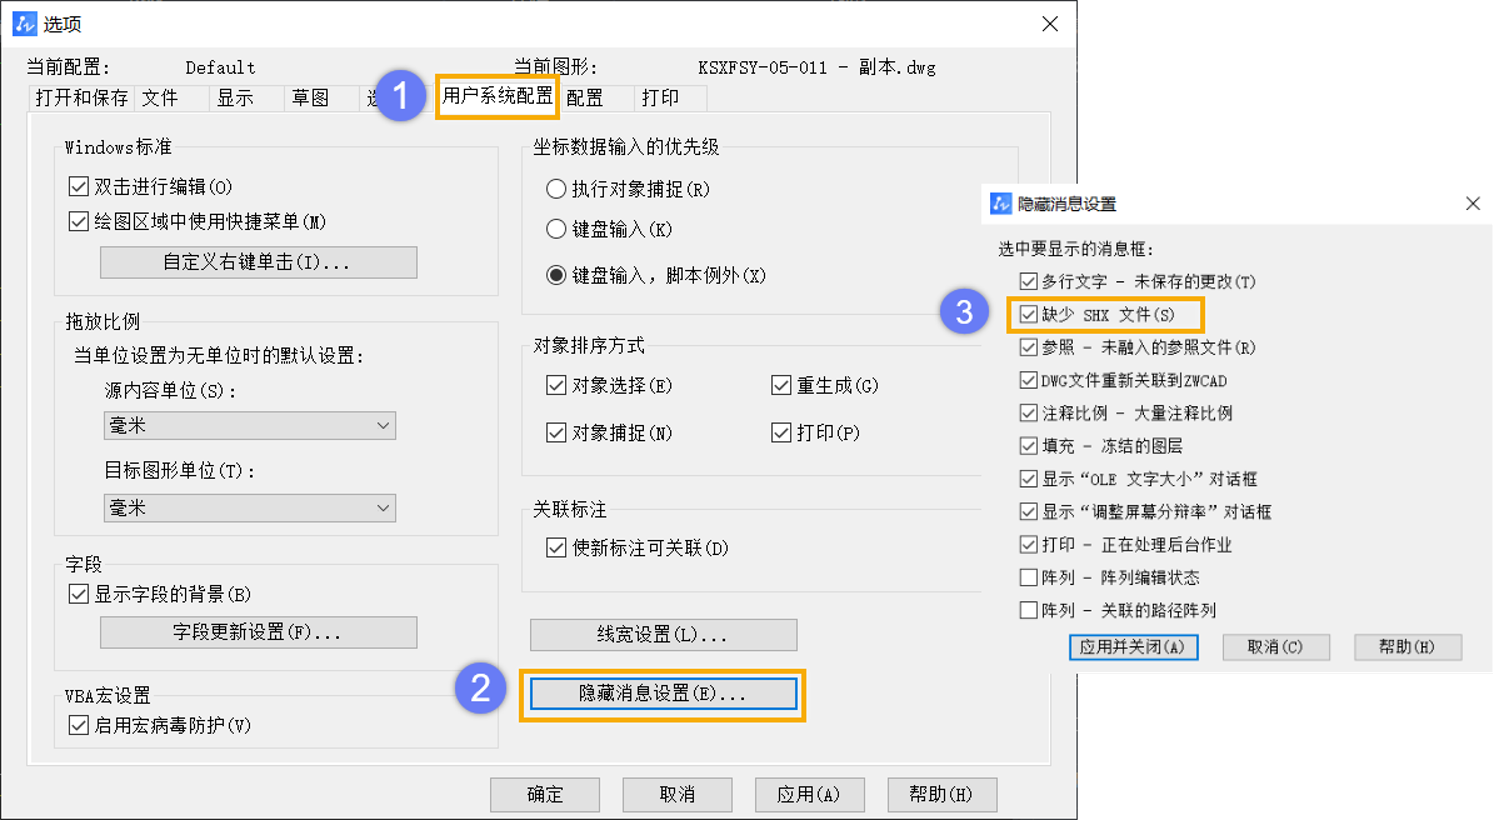
Task: Uncheck 显示字段的背景(B)
Action: click(78, 594)
